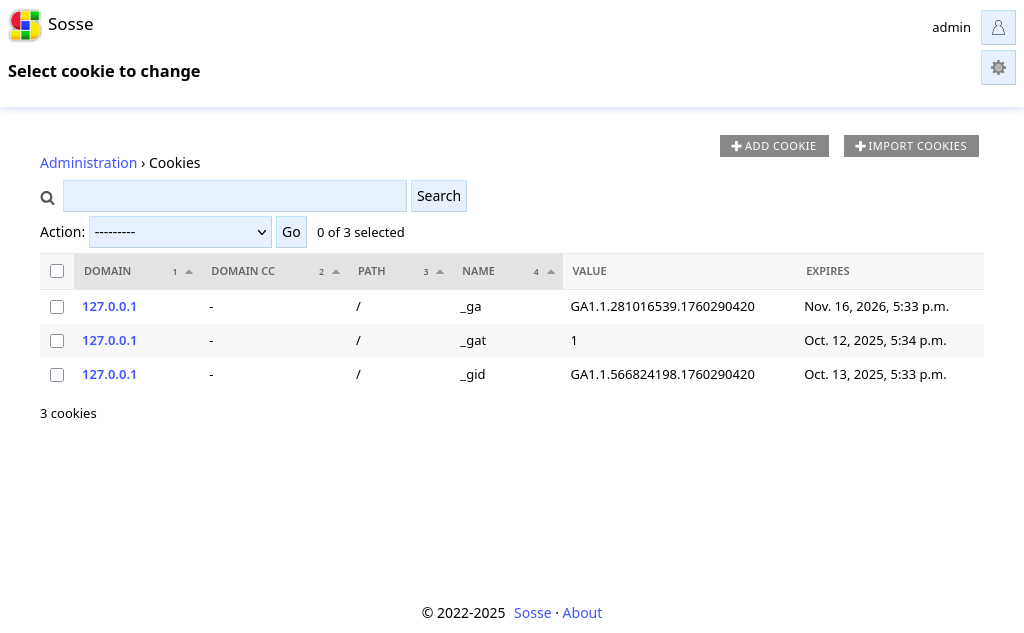Click expiry Oct. 13, 2025, 5:33 p.m.

coord(875,374)
